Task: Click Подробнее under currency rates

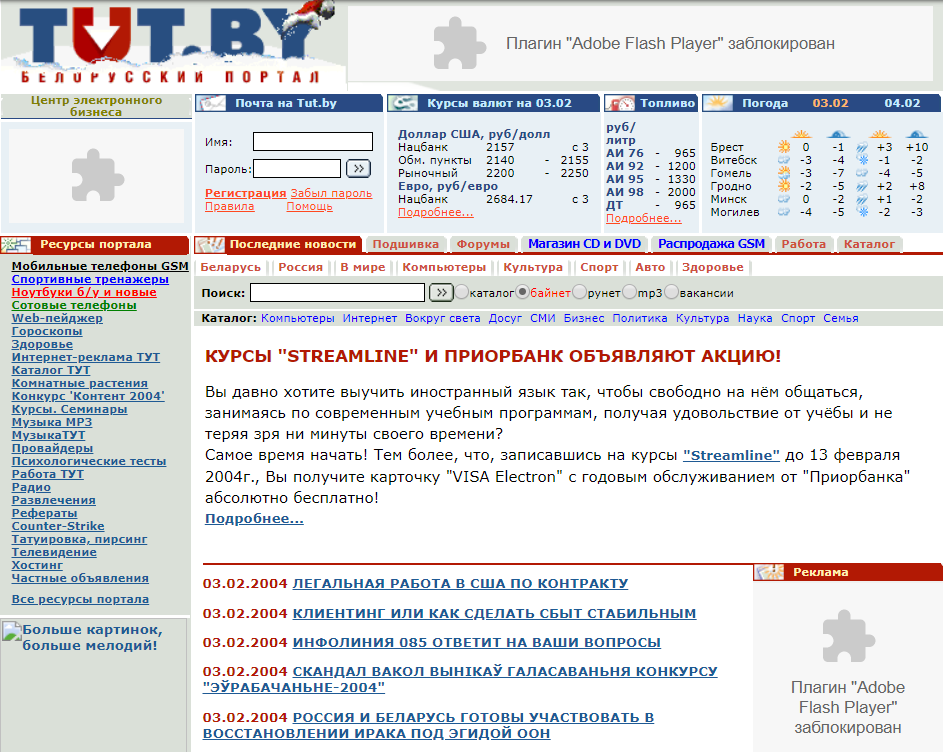Action: (x=435, y=212)
